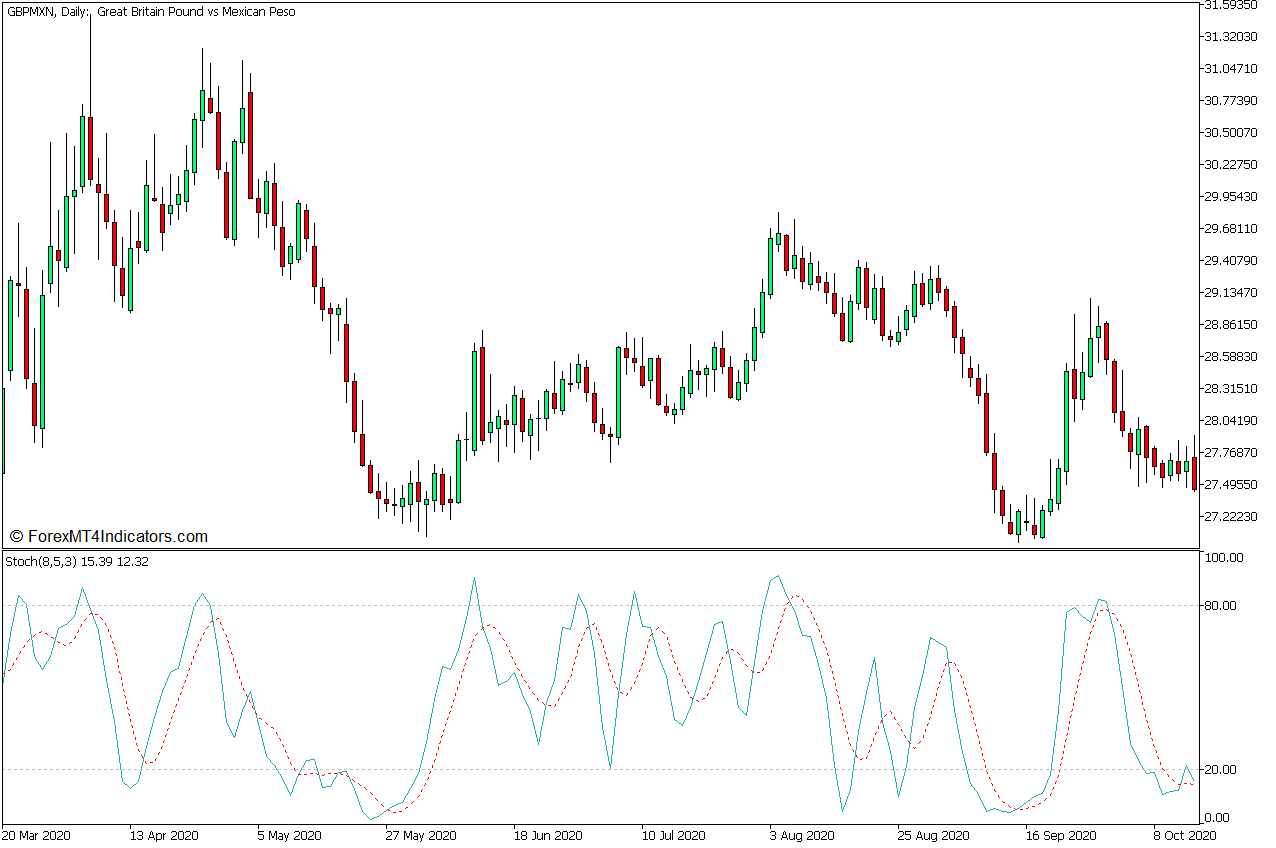Open the ForexMT4Indicators.com watermark link
This screenshot has width=1276, height=848.
pyautogui.click(x=108, y=537)
